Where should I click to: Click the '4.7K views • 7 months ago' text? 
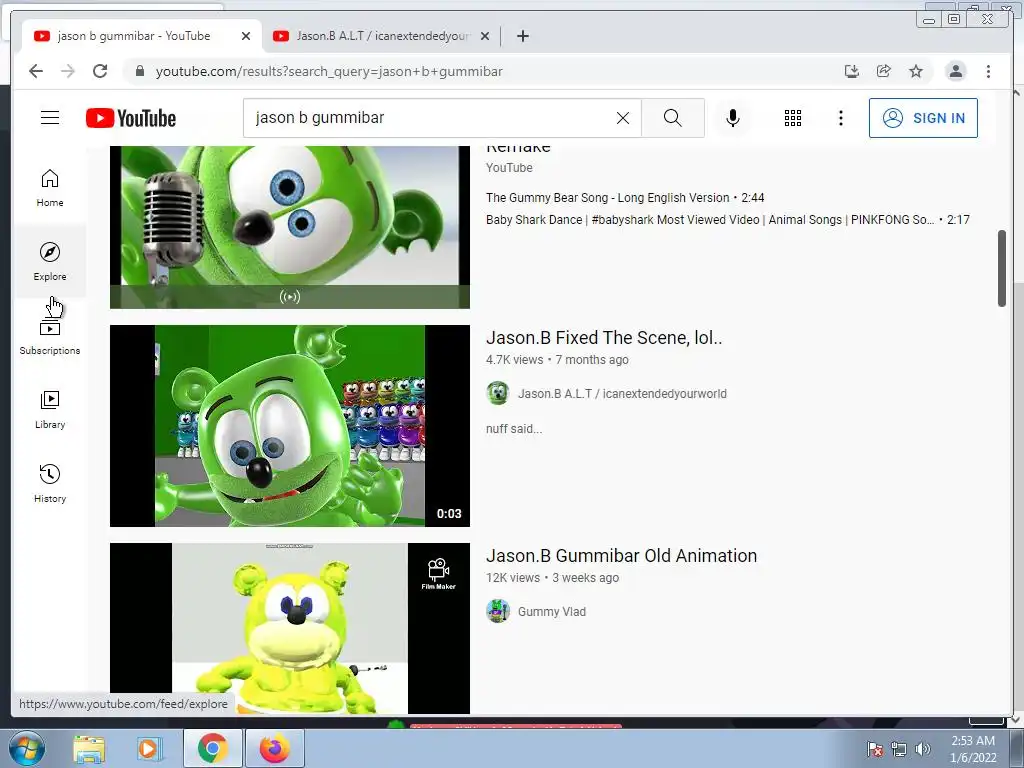pos(557,360)
